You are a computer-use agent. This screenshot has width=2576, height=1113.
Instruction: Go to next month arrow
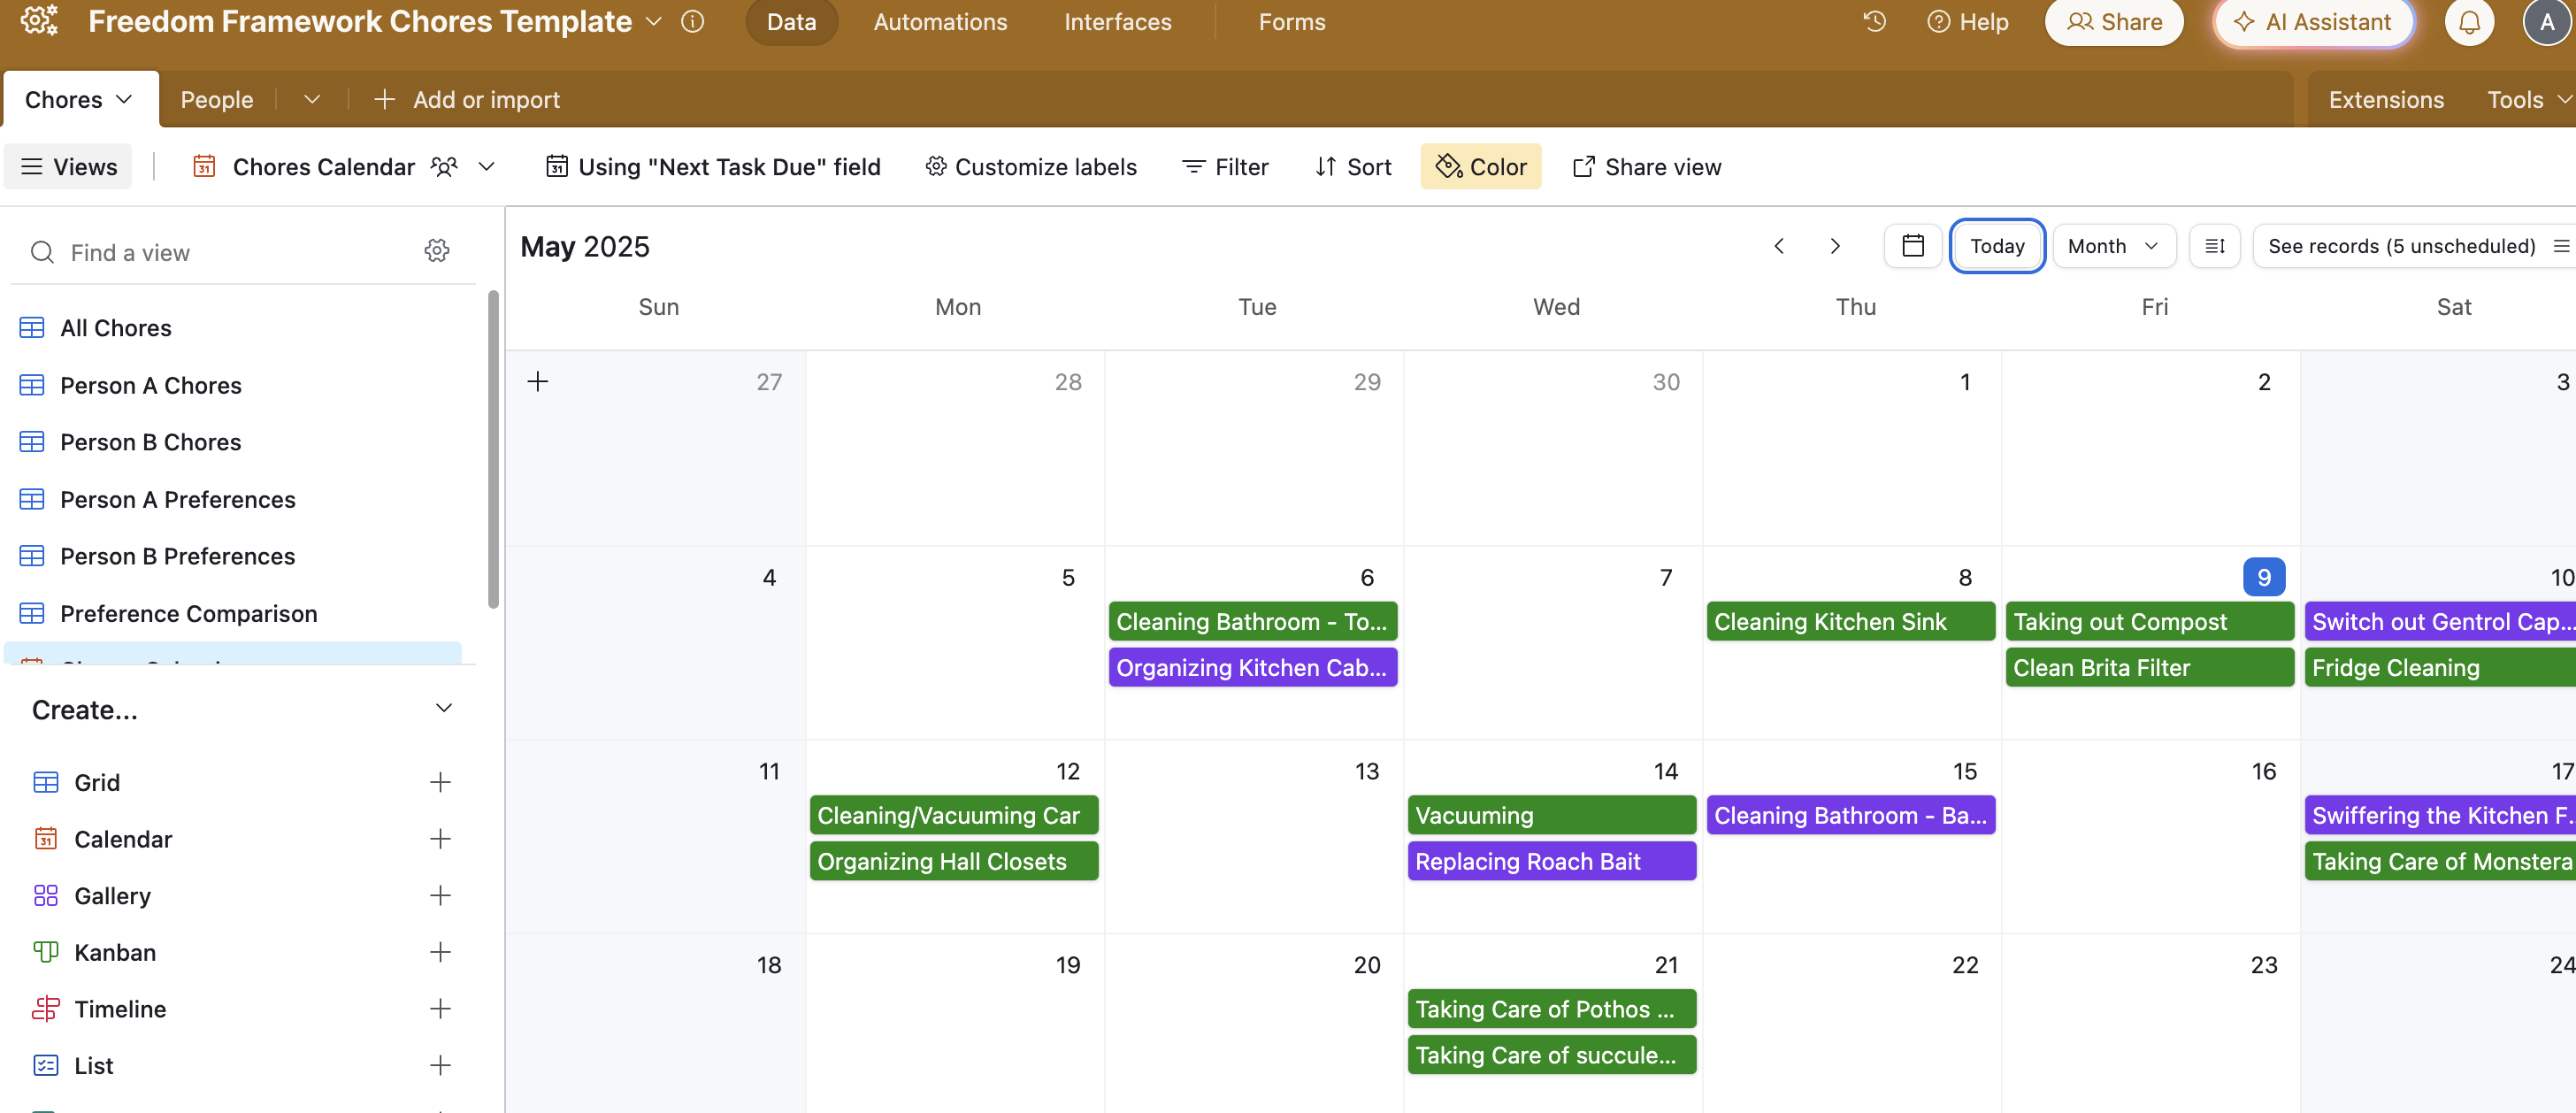(1835, 246)
